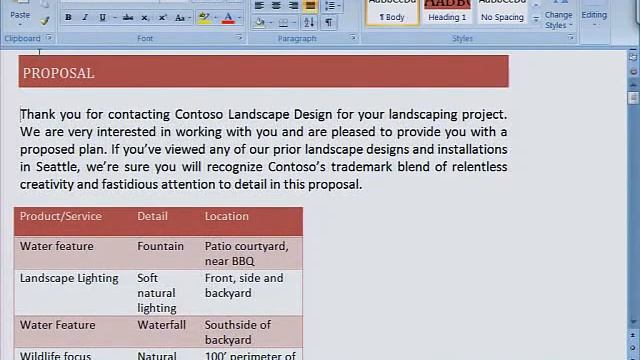This screenshot has height=360, width=640.
Task: Apply paragraph Borders
Action: tap(283, 22)
